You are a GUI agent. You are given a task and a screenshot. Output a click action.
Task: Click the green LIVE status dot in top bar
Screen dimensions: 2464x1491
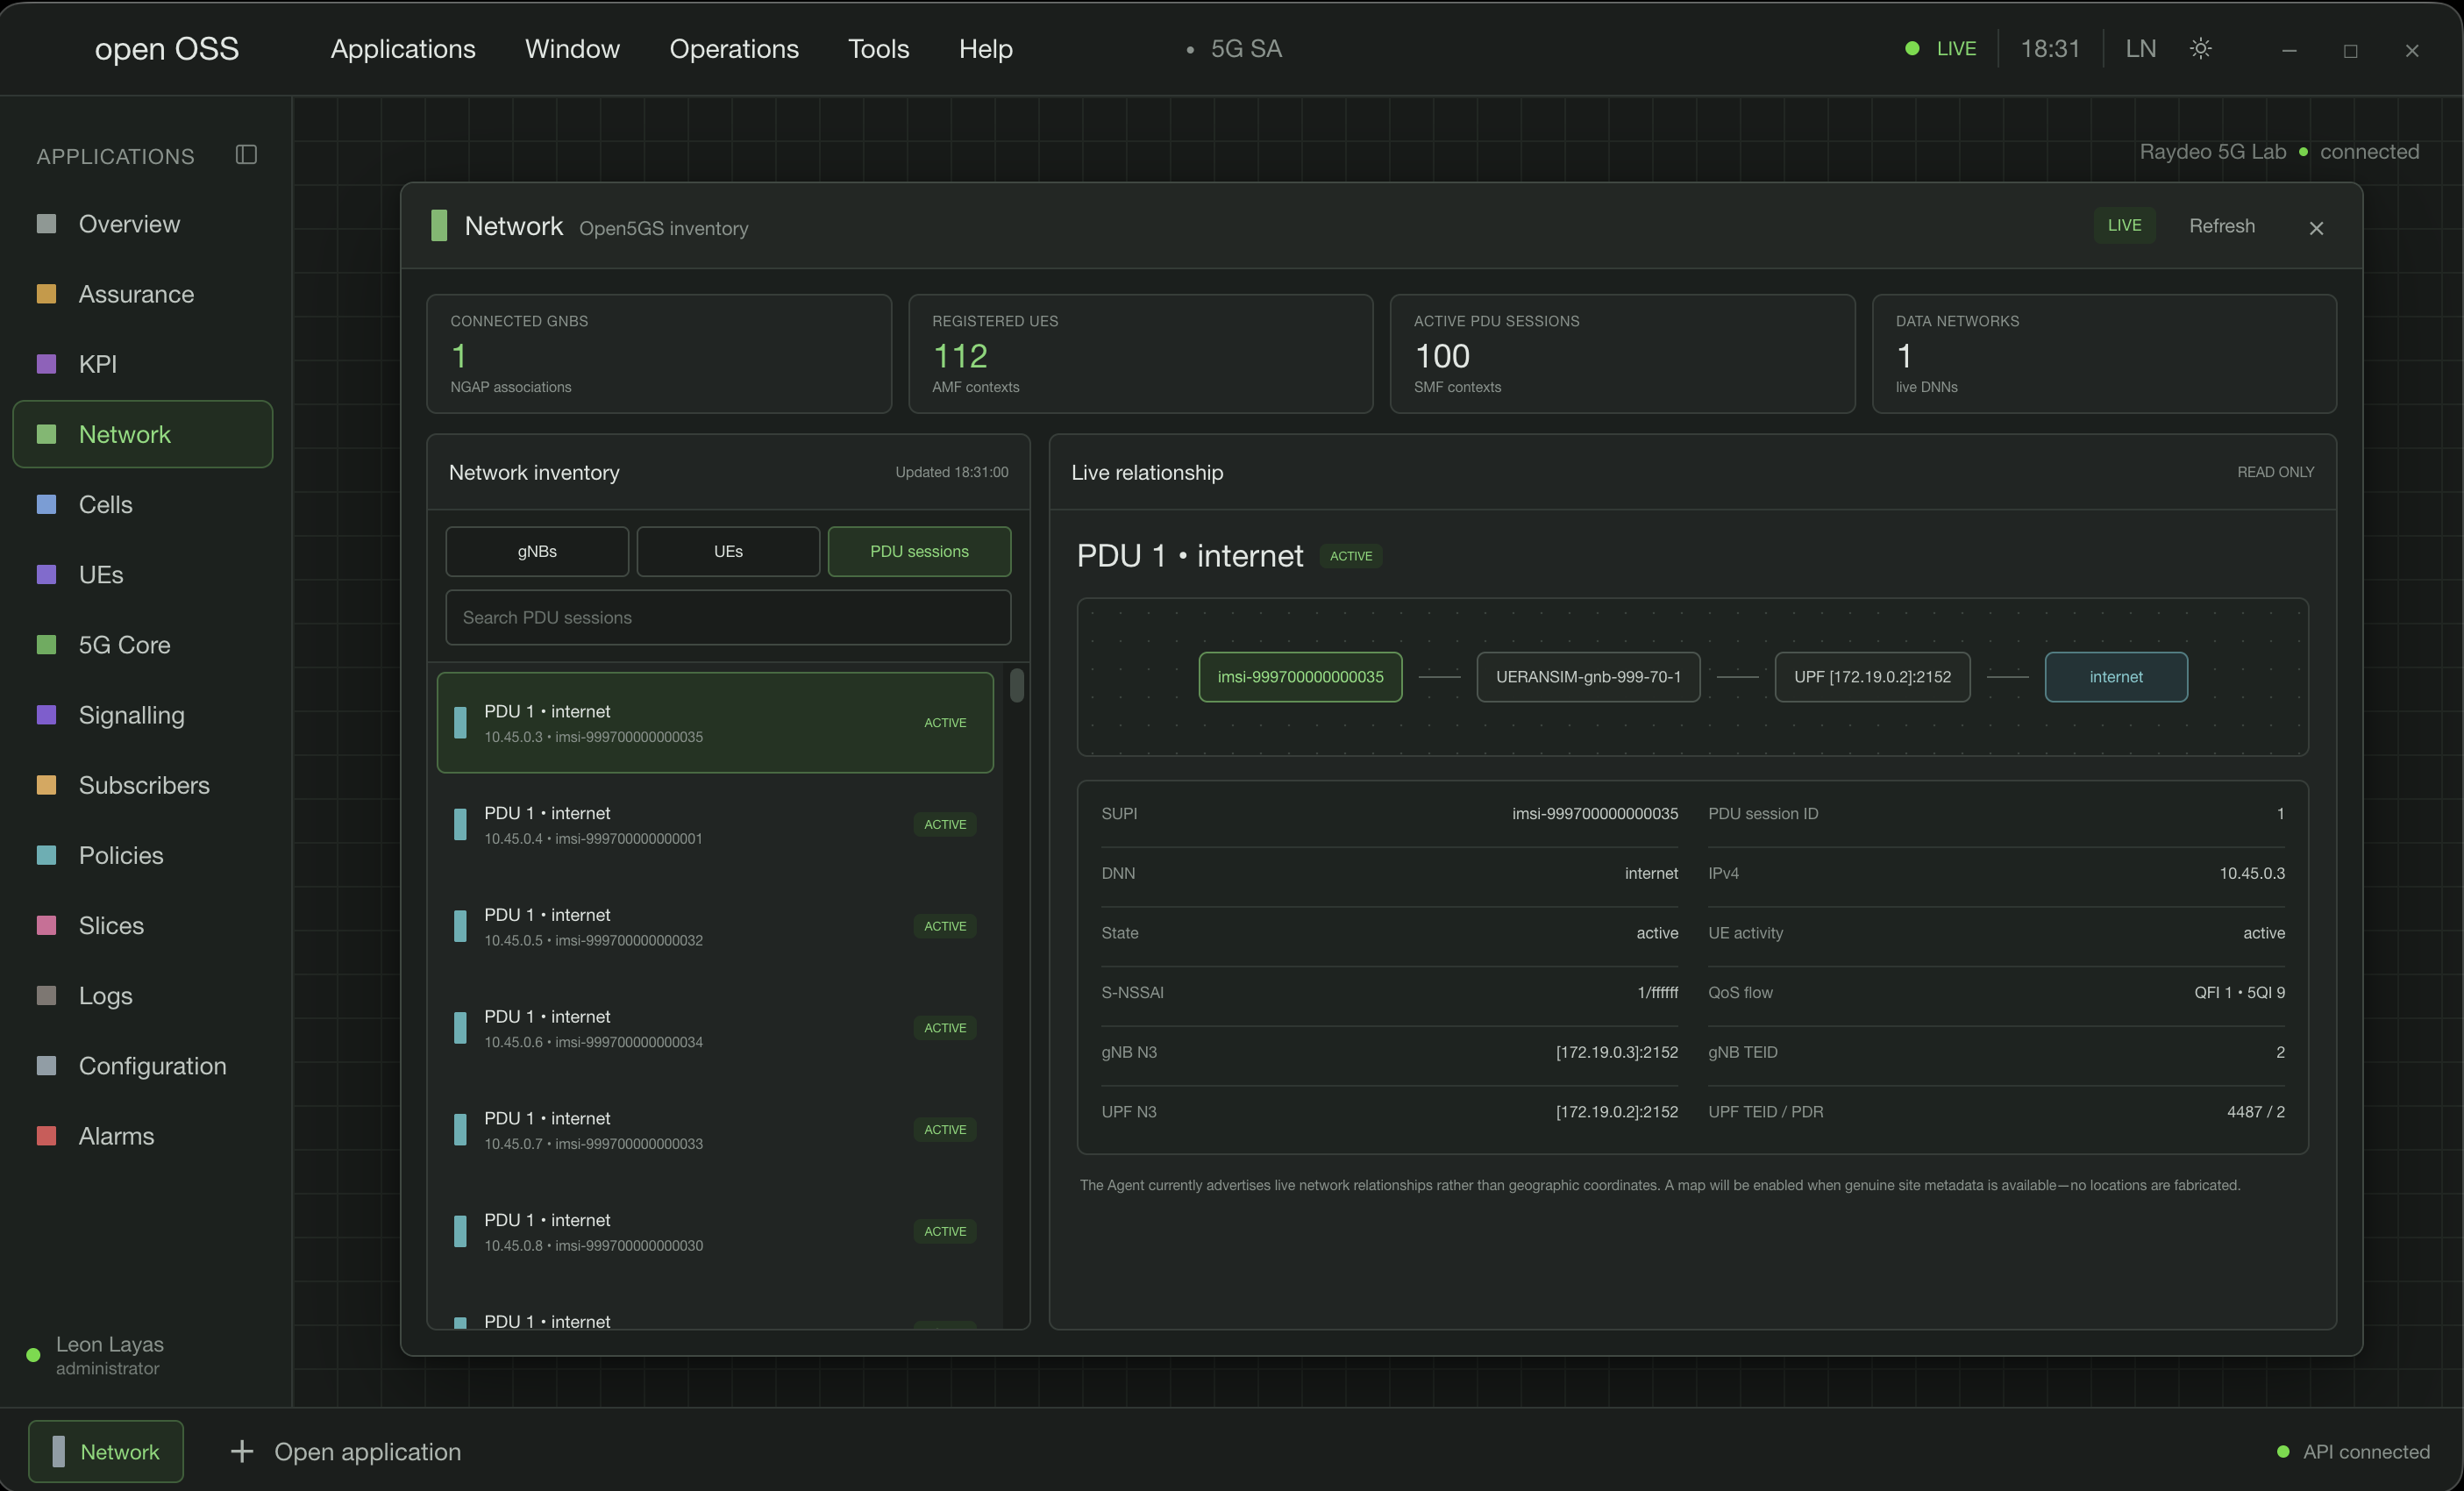[x=1912, y=48]
